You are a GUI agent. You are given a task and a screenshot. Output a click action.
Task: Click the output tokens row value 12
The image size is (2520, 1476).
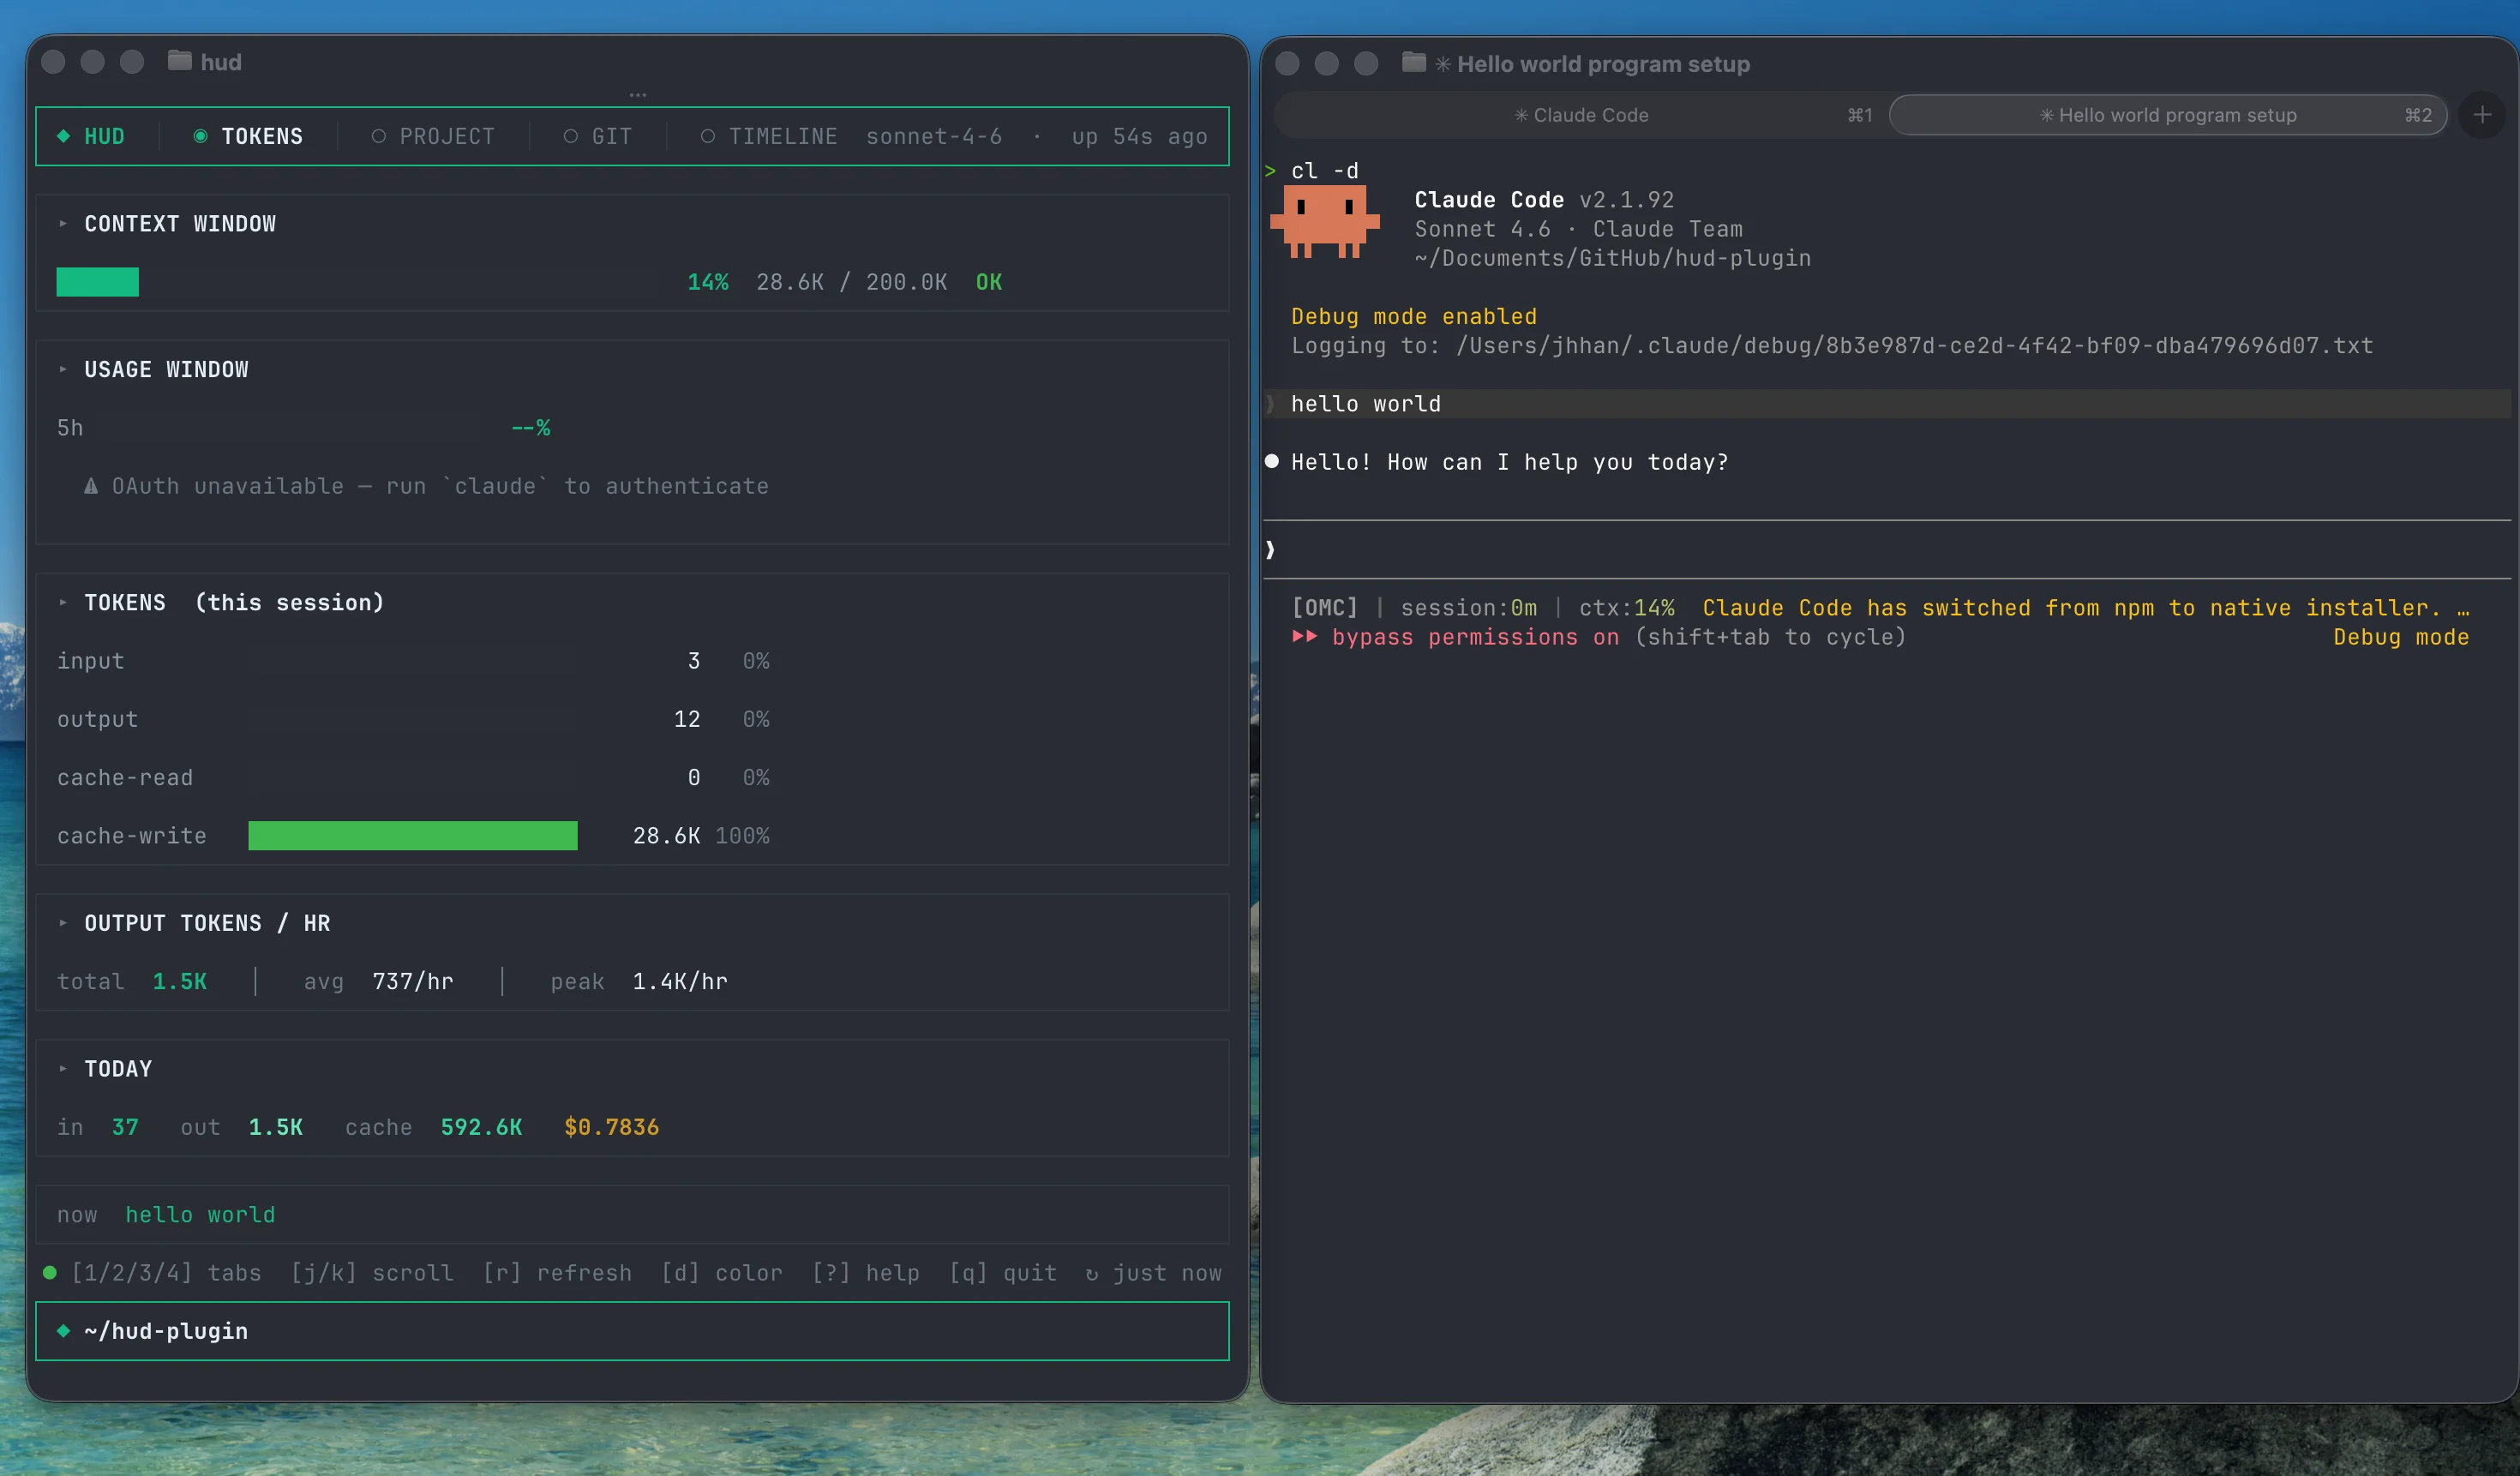(x=687, y=719)
